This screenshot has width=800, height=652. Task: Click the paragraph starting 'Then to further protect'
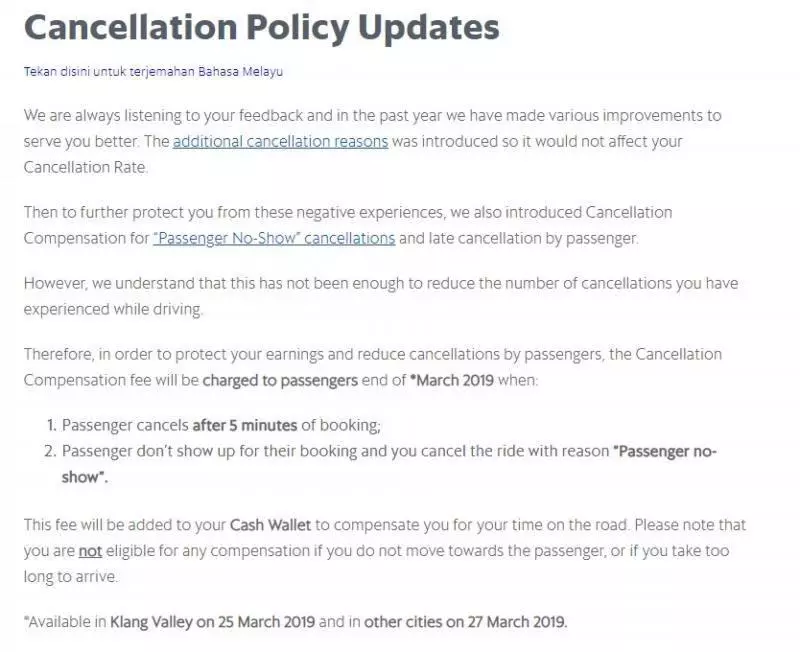click(348, 225)
